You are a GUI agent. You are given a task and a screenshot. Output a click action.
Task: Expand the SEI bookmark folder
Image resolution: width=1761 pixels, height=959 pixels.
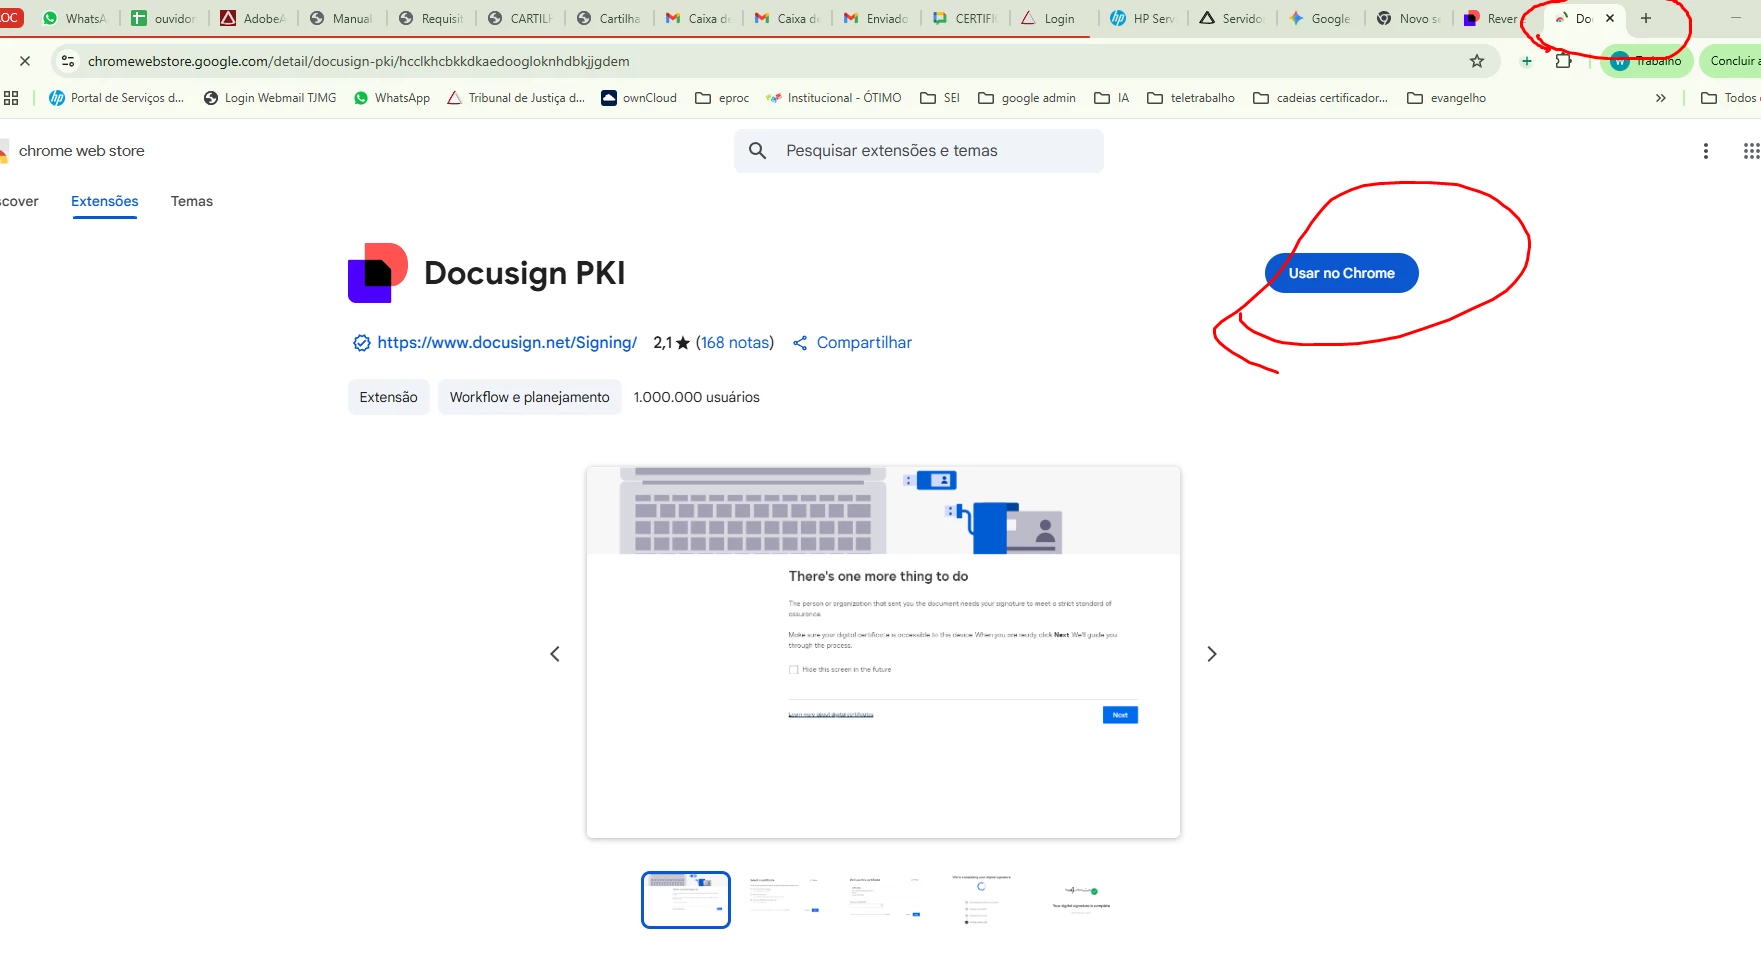(940, 98)
